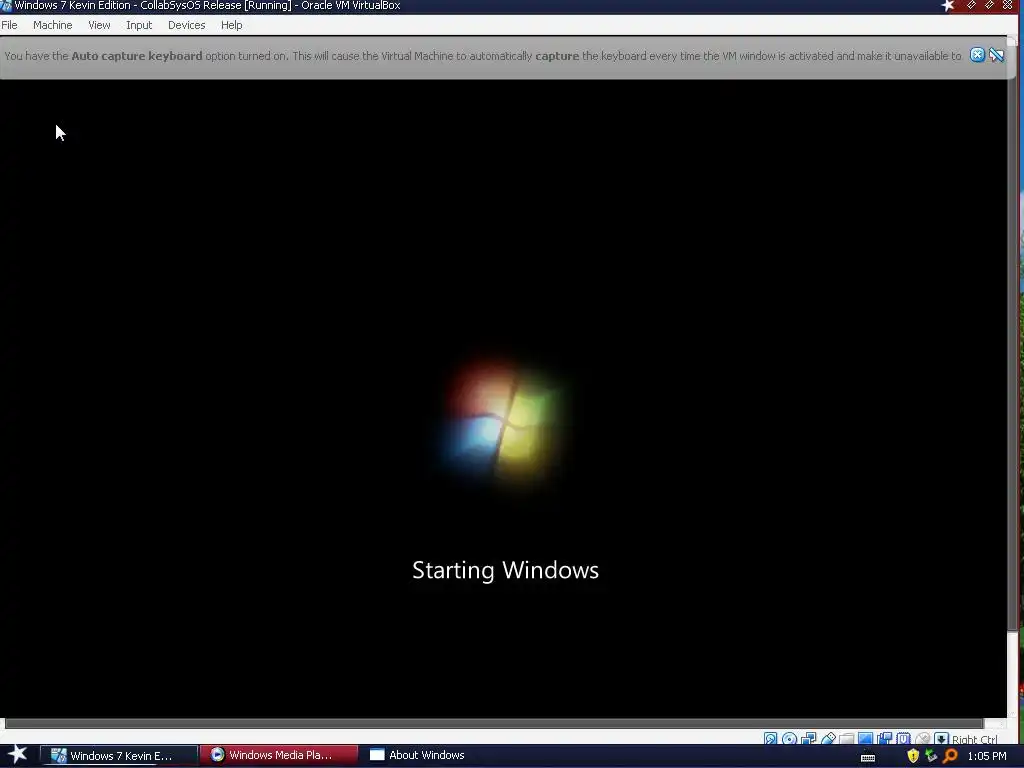Viewport: 1024px width, 768px height.
Task: Minimize the VirtualBox window
Action: pyautogui.click(x=972, y=5)
